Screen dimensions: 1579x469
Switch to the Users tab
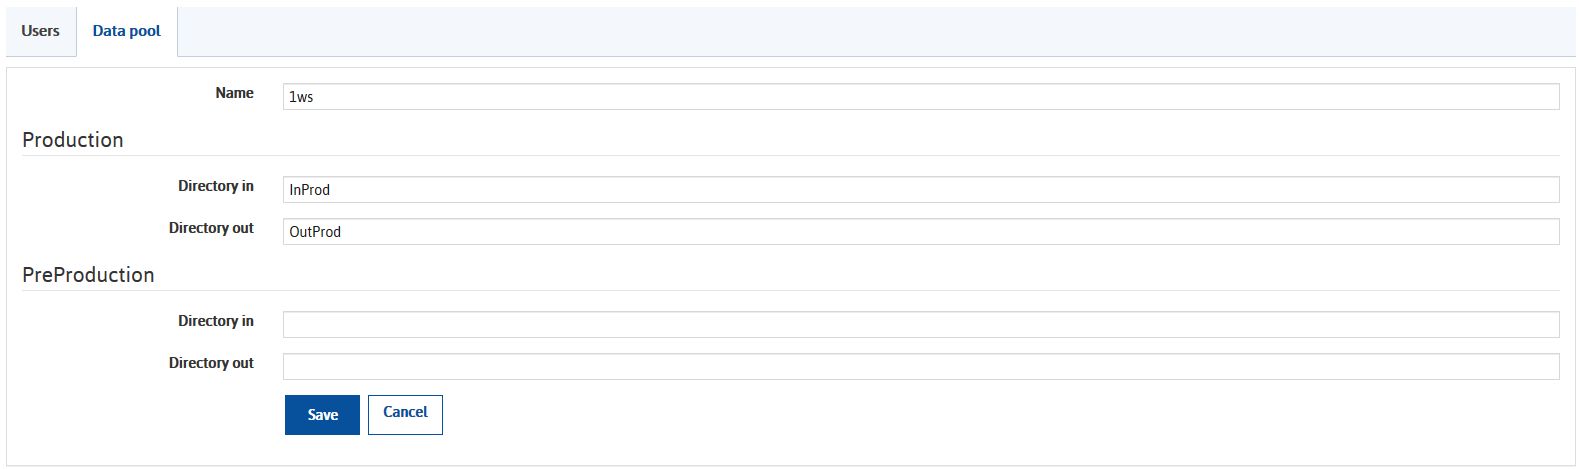pos(40,31)
